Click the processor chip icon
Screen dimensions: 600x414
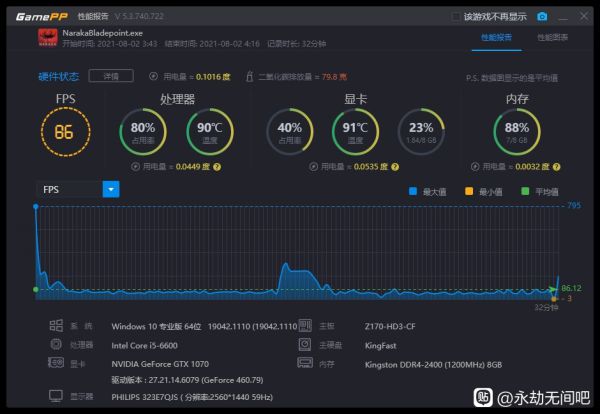56,344
